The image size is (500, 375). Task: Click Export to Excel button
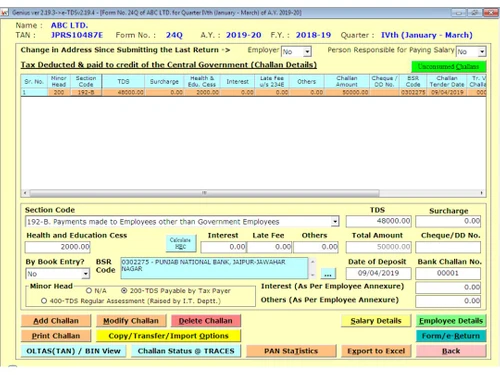376,351
